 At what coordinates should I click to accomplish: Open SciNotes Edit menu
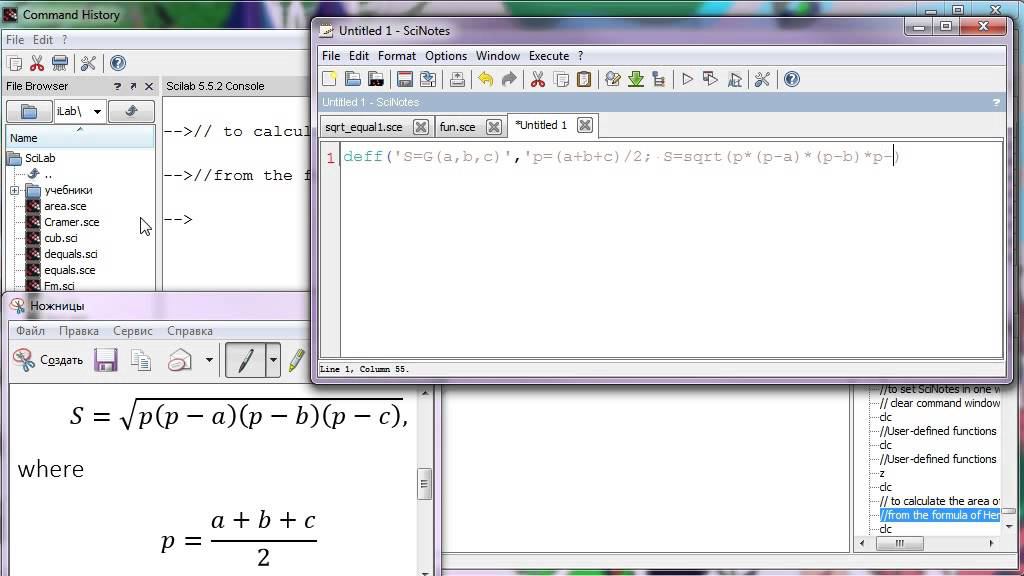[359, 56]
